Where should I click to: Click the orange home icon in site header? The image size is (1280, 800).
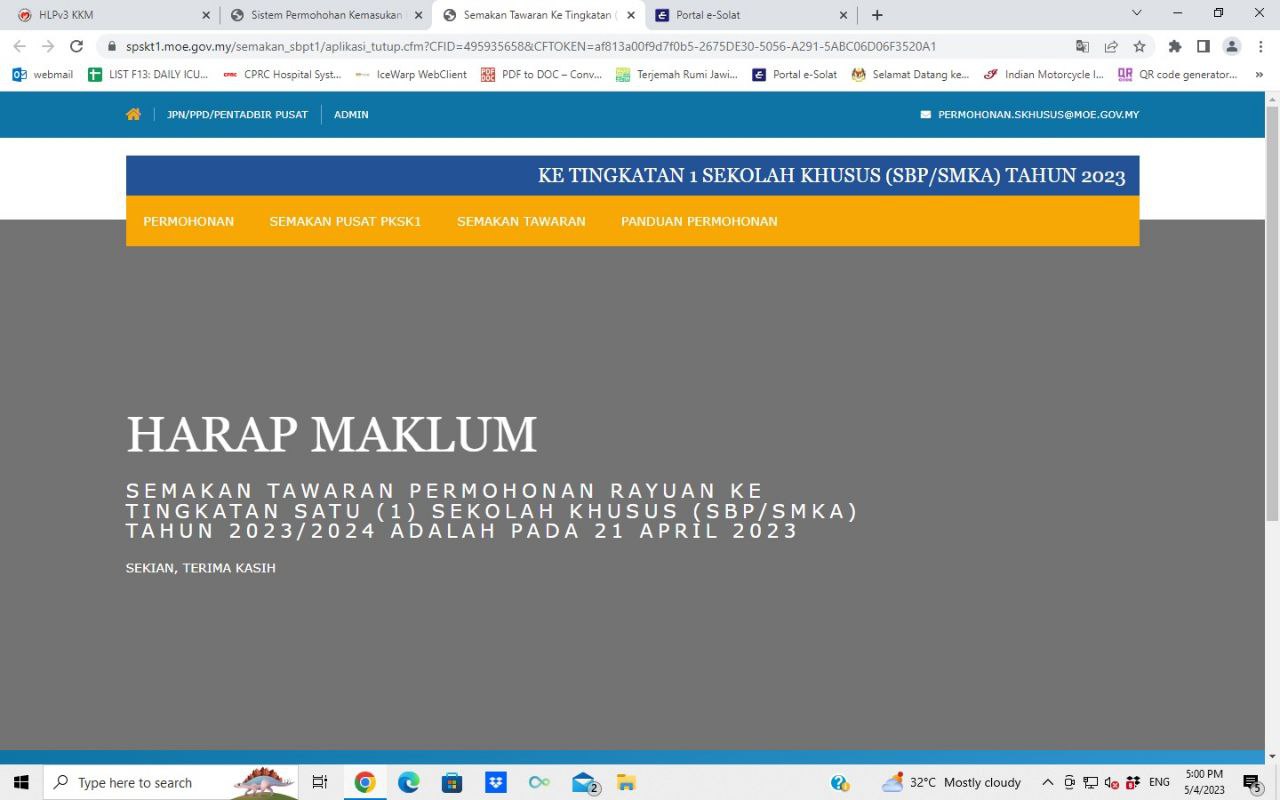click(x=133, y=115)
